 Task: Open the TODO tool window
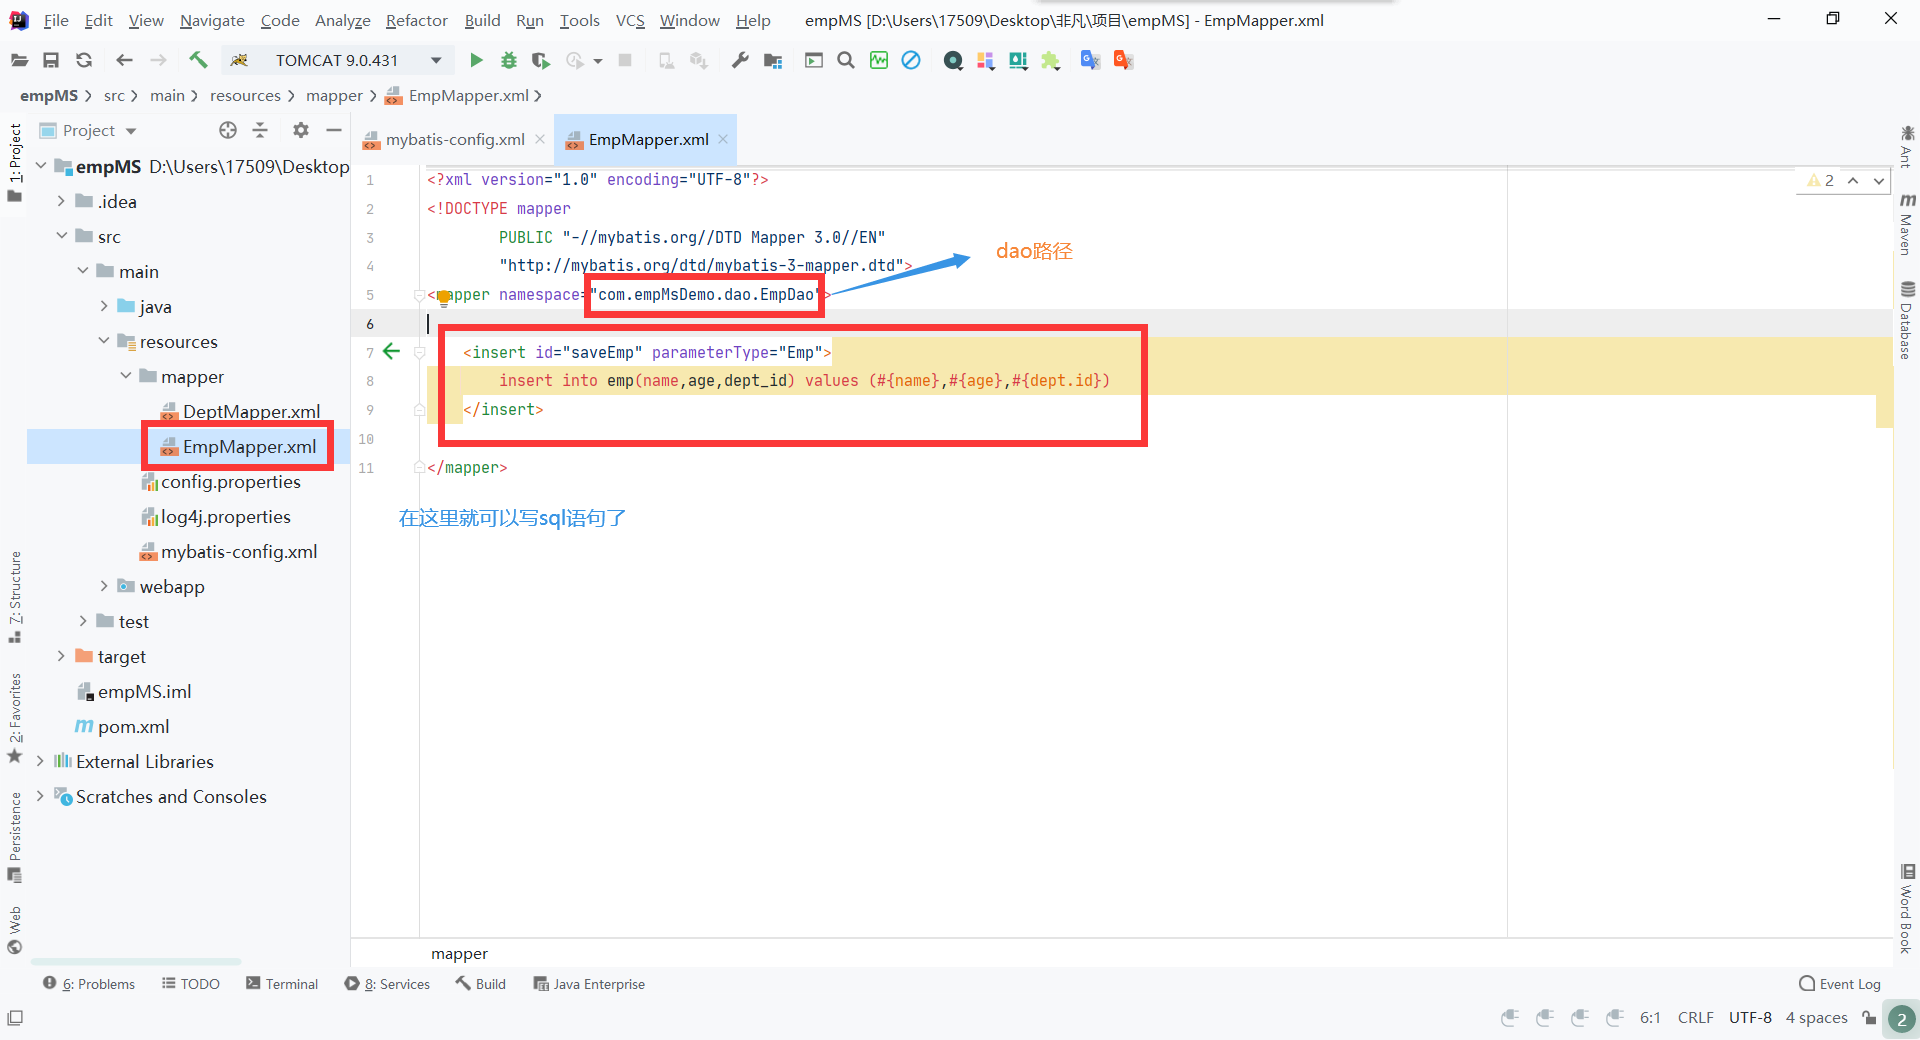tap(191, 984)
